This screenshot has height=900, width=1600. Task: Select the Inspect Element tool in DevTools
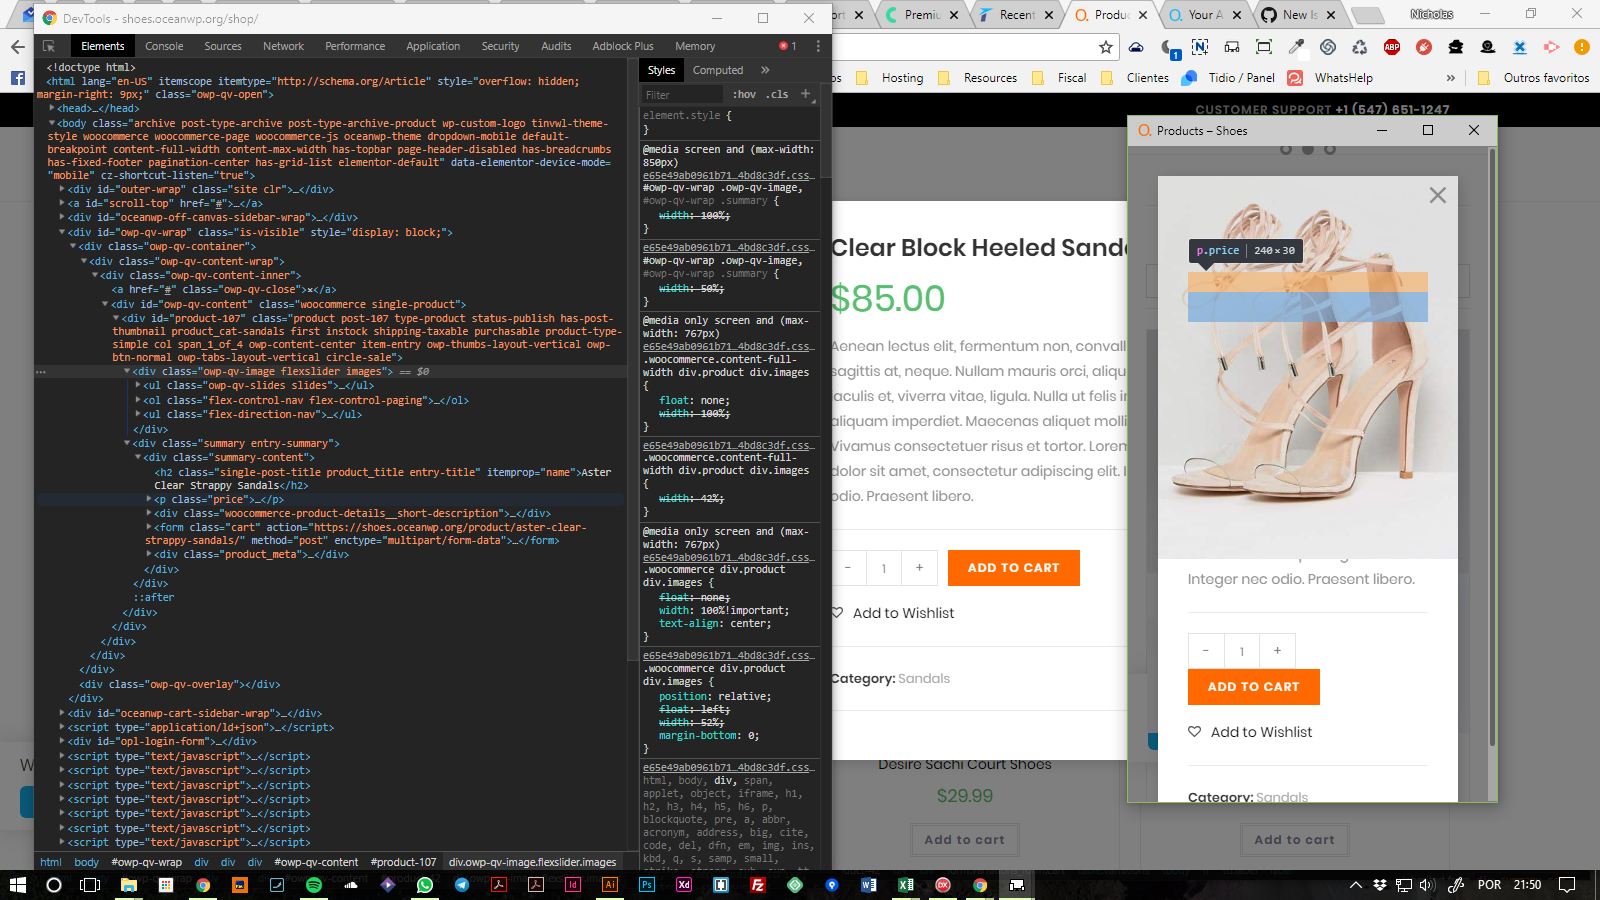point(49,46)
